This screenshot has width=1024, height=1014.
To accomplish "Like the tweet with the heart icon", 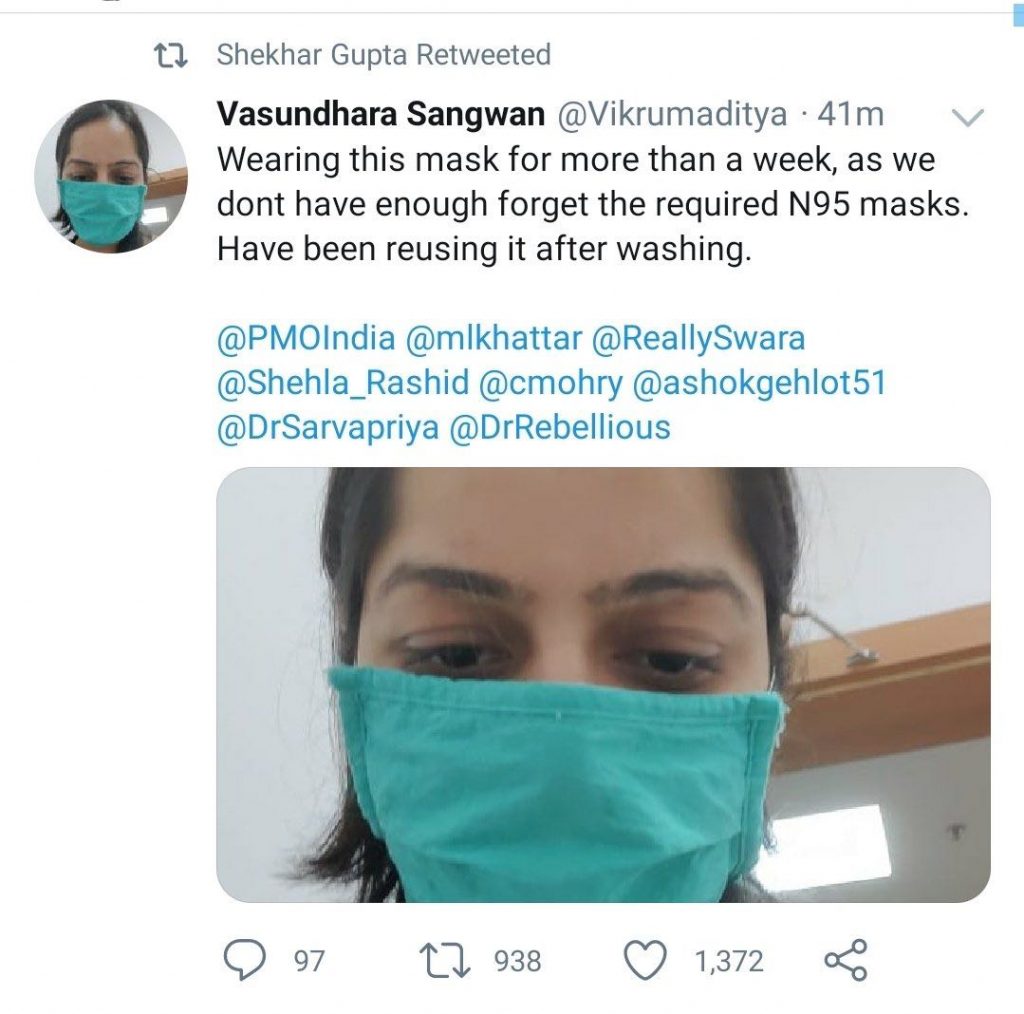I will click(645, 961).
